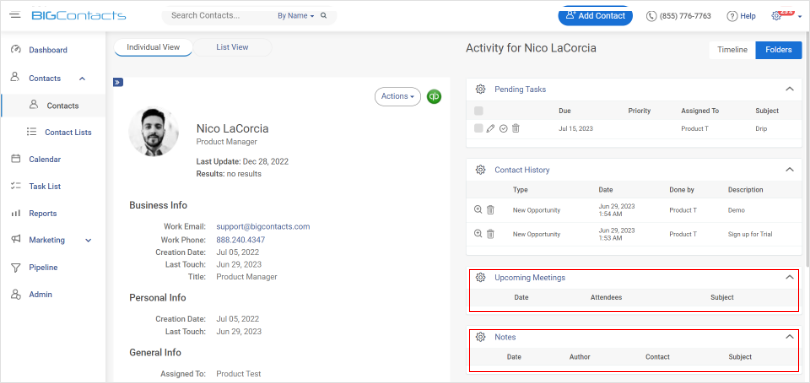Collapse the Upcoming Meetings panel
The image size is (810, 383).
789,277
